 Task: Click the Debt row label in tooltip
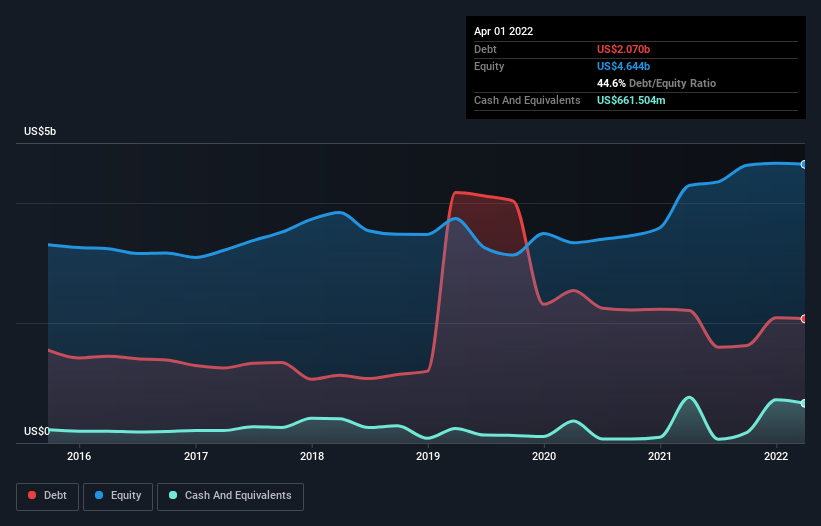point(485,49)
